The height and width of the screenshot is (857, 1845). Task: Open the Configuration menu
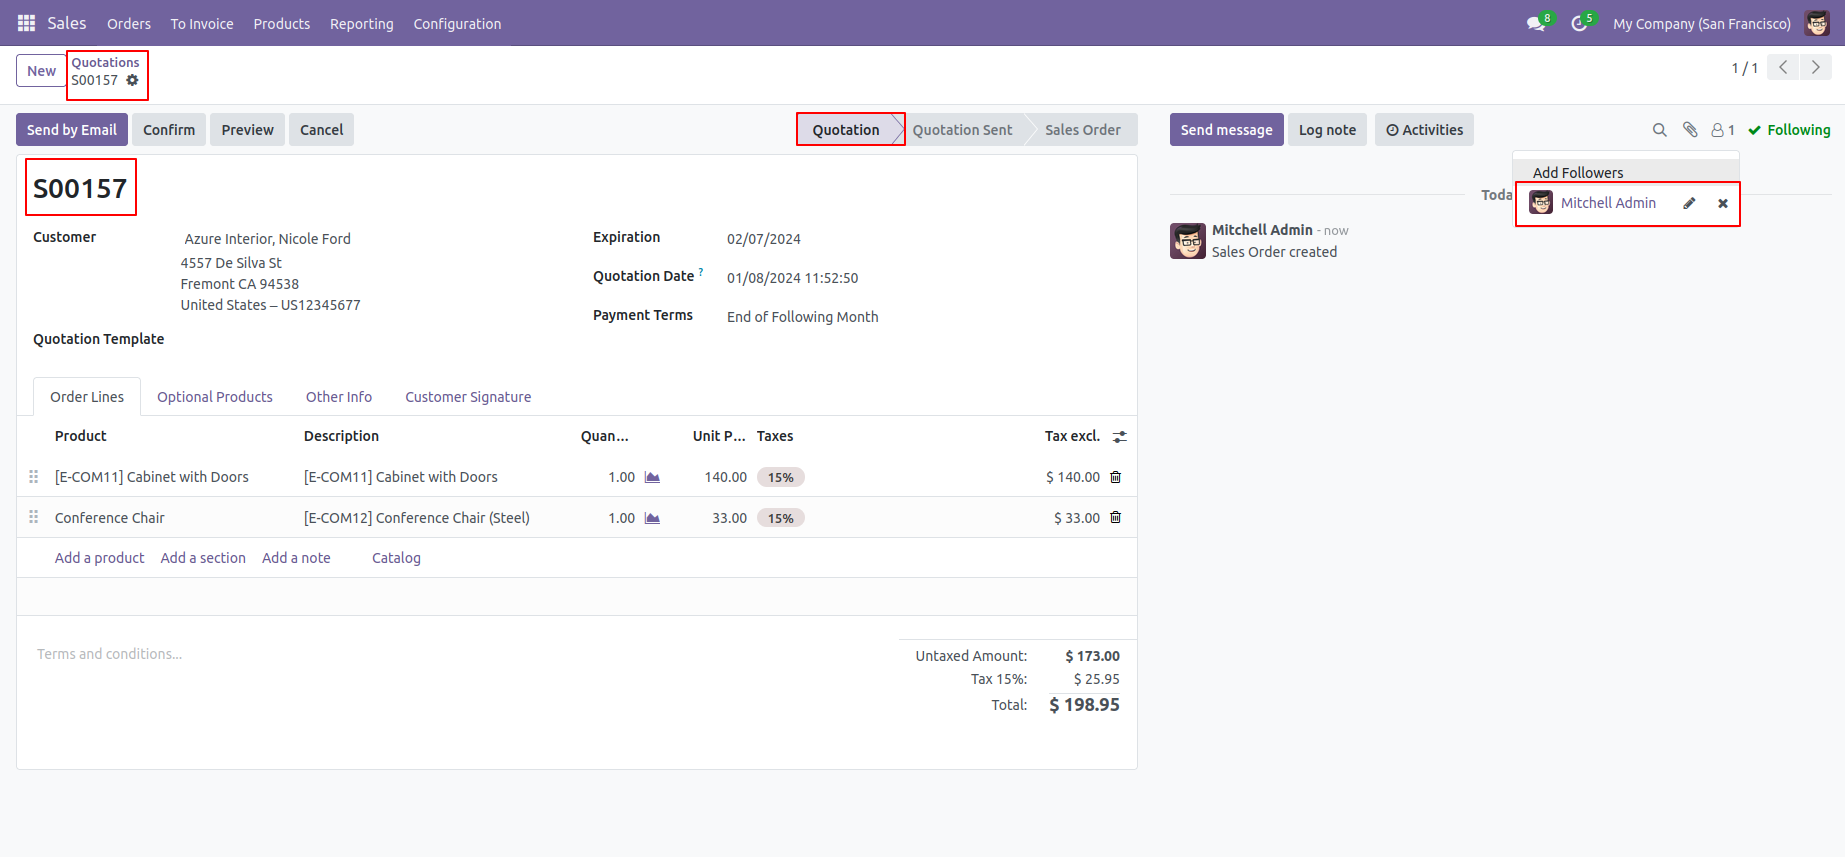point(457,24)
